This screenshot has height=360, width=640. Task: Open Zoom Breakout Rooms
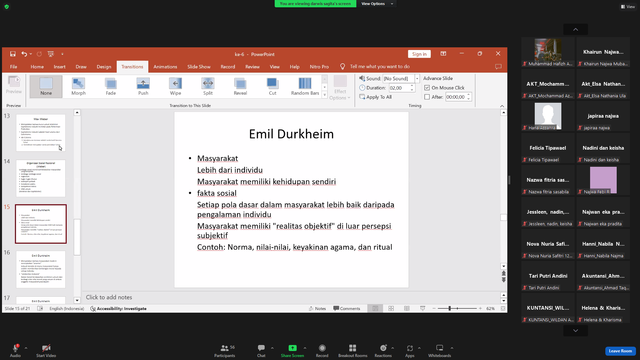353,351
